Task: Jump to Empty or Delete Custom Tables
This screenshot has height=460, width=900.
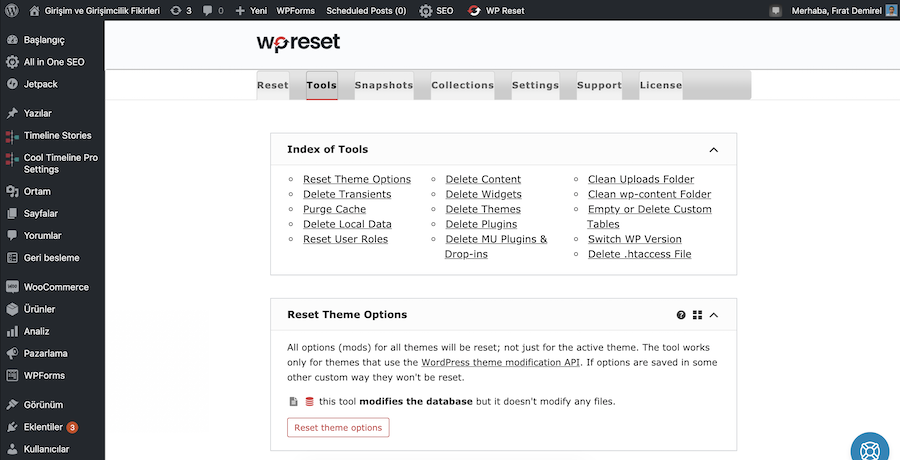Action: click(649, 217)
